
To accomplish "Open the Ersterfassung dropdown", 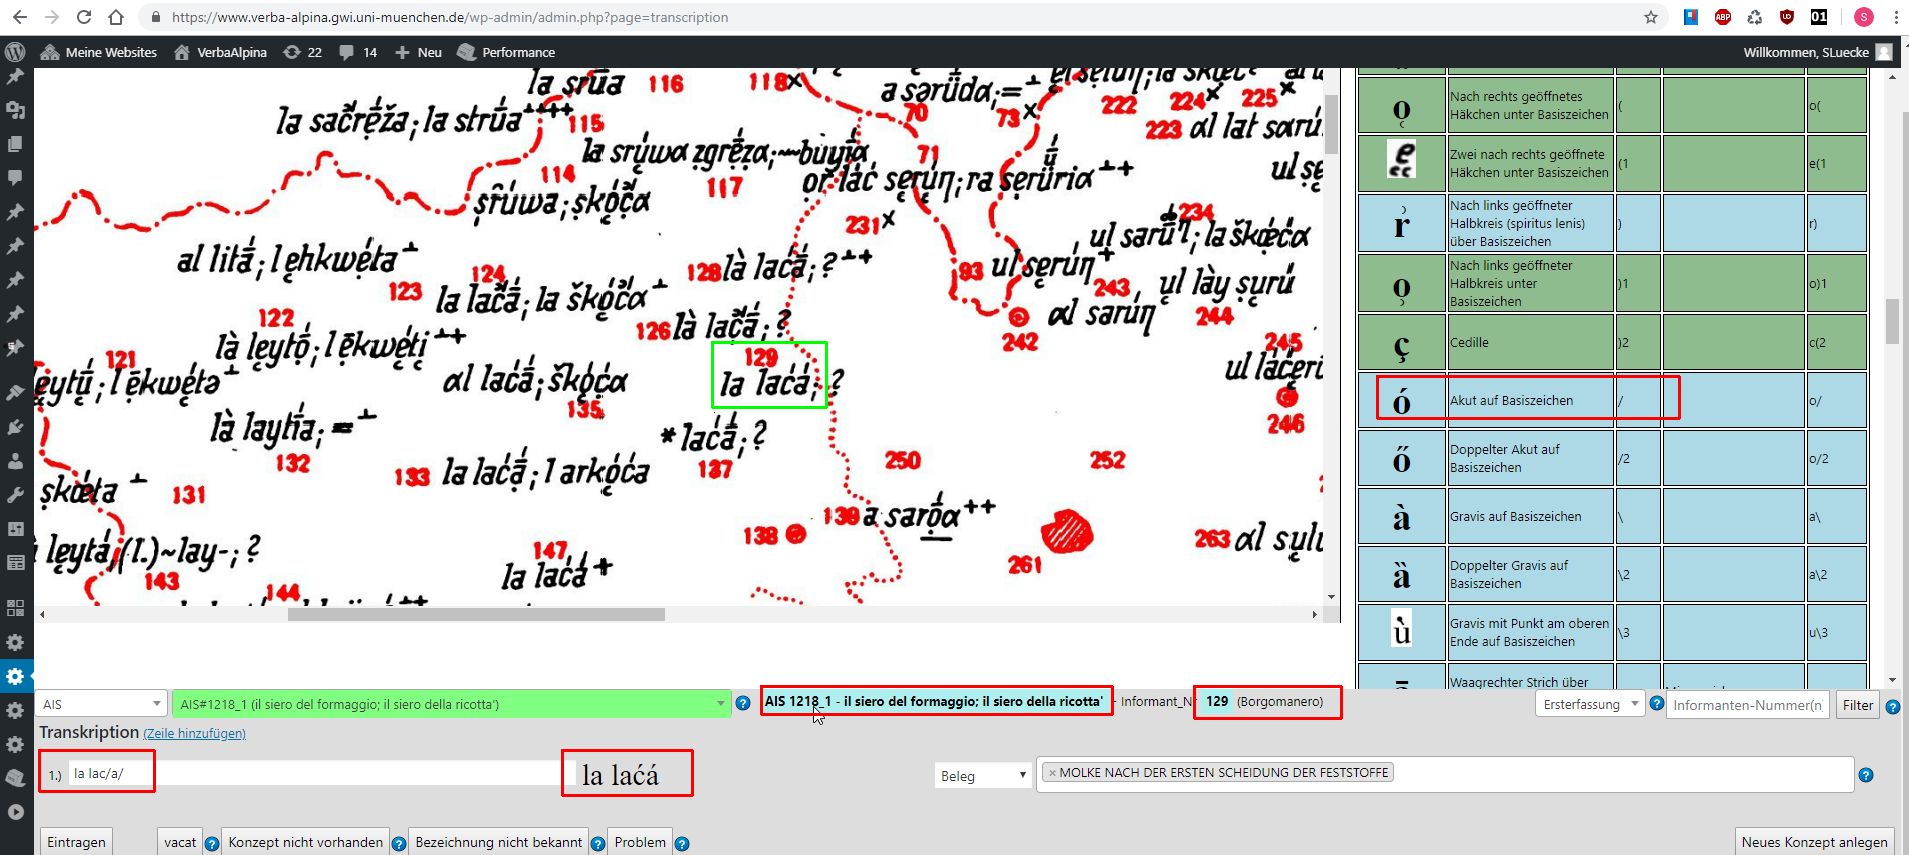I will pos(1590,704).
